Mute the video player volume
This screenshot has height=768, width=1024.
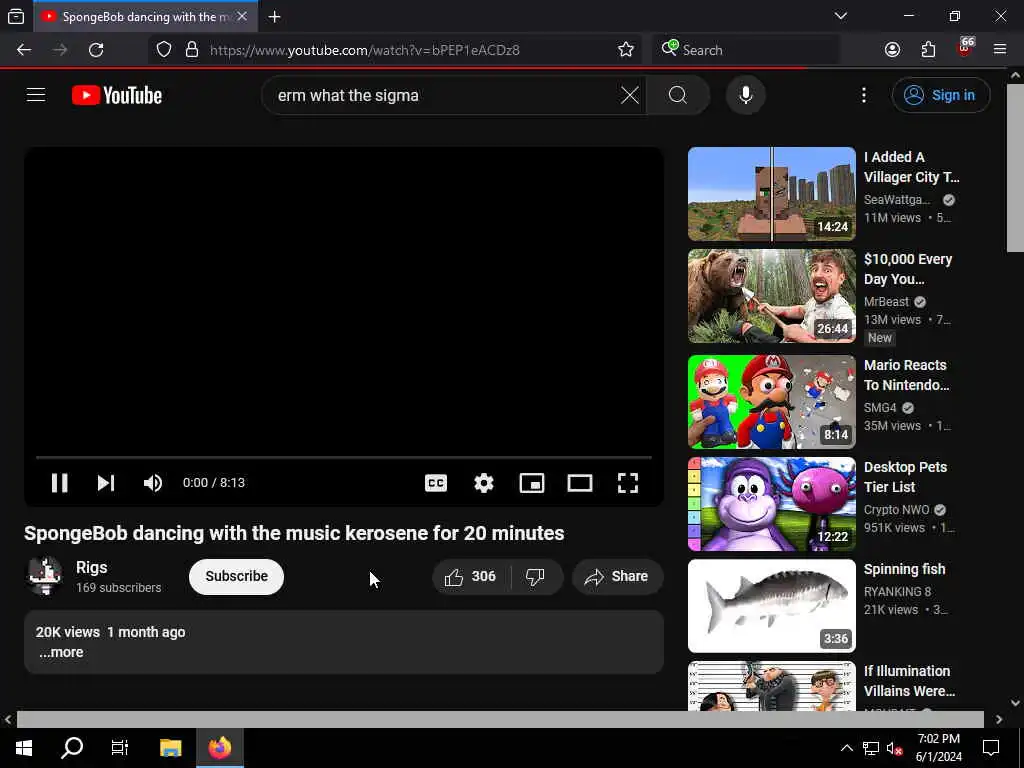point(153,483)
